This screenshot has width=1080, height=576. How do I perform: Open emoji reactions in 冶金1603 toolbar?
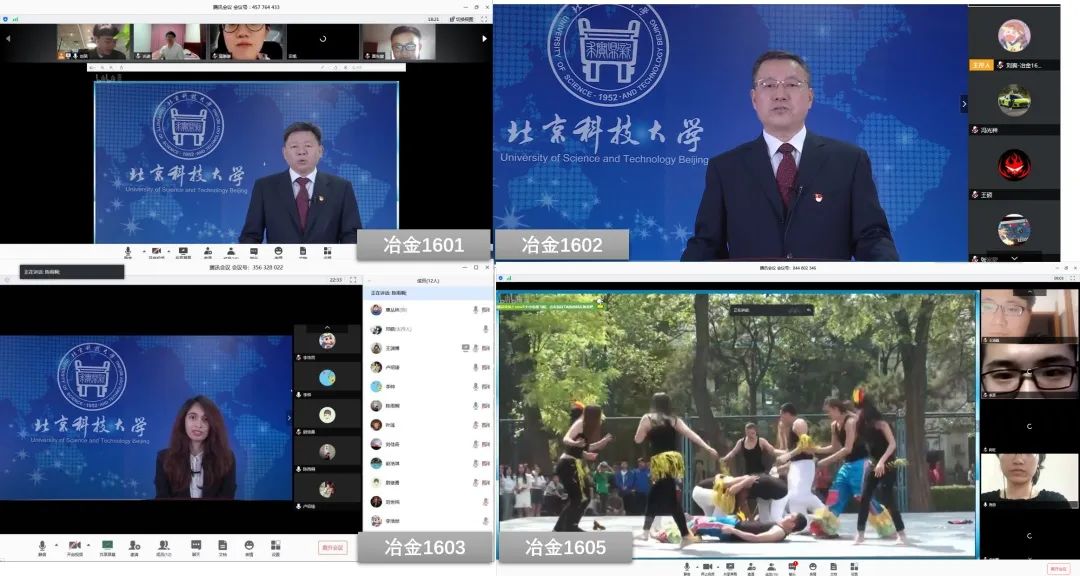pyautogui.click(x=249, y=546)
